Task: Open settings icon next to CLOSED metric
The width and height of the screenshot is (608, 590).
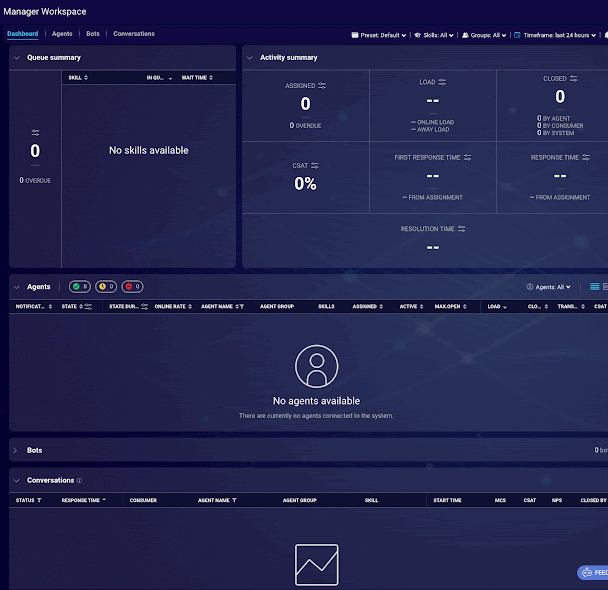Action: pos(573,79)
